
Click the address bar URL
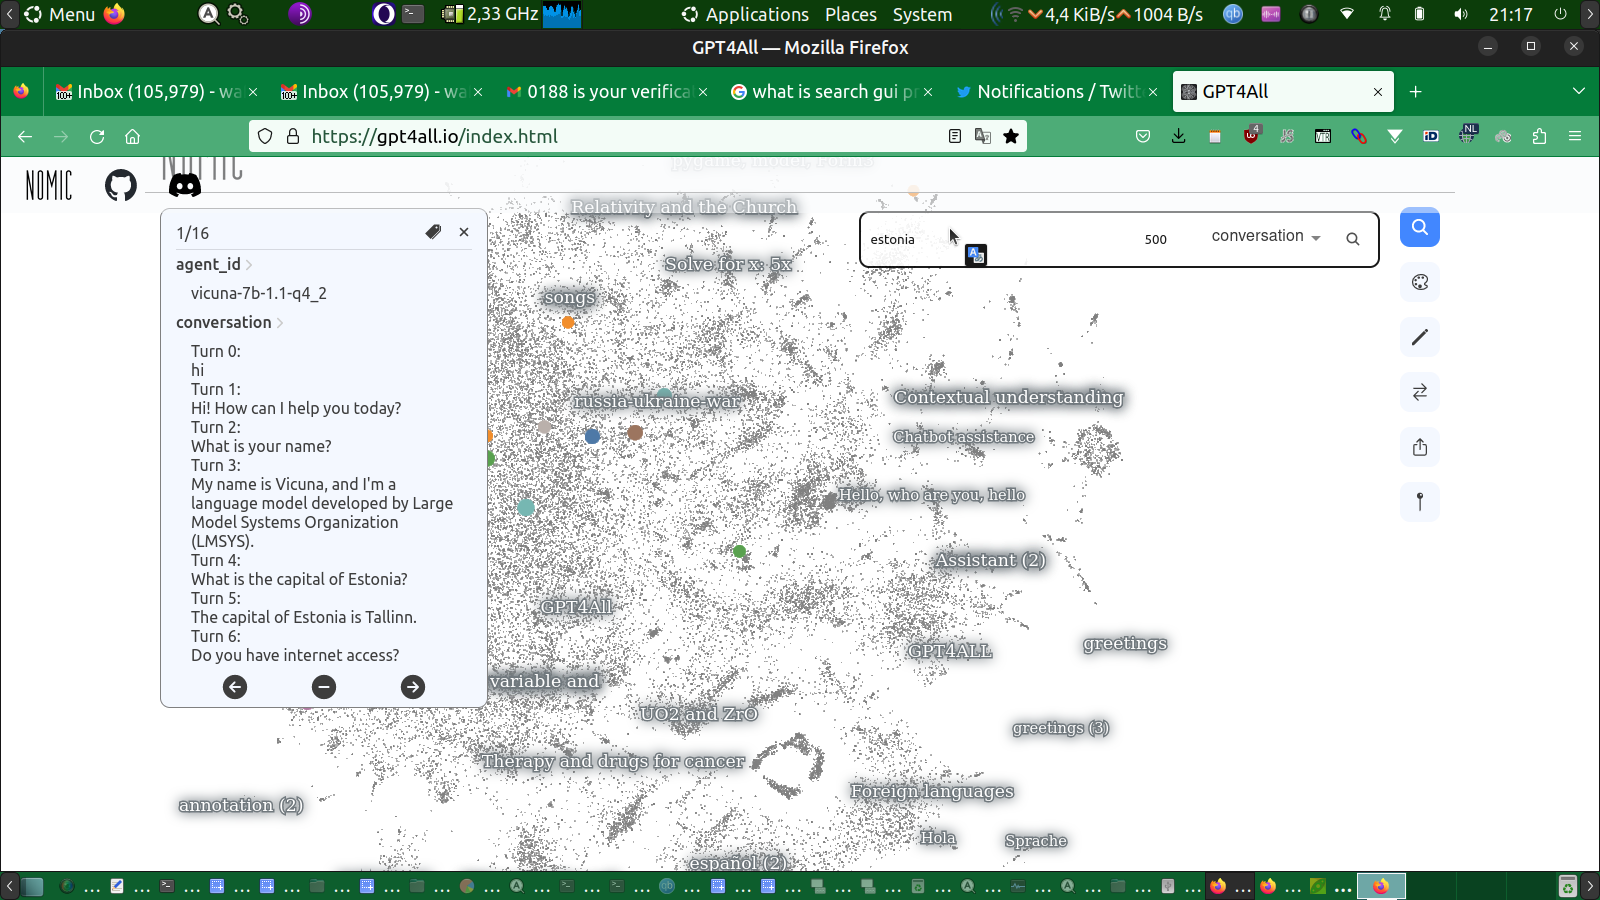pos(434,136)
